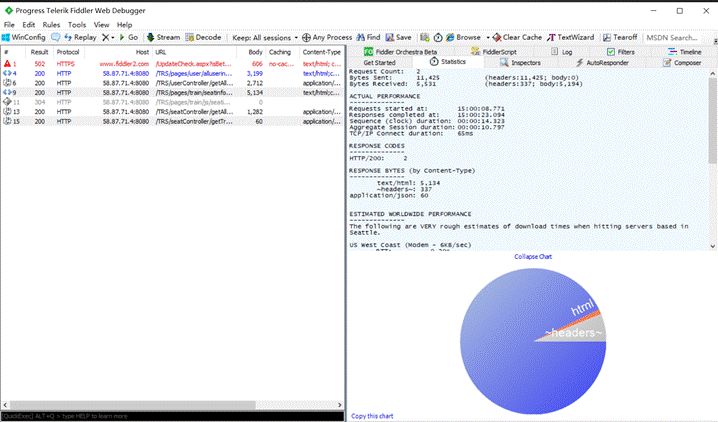
Task: Open the File menu
Action: point(9,25)
